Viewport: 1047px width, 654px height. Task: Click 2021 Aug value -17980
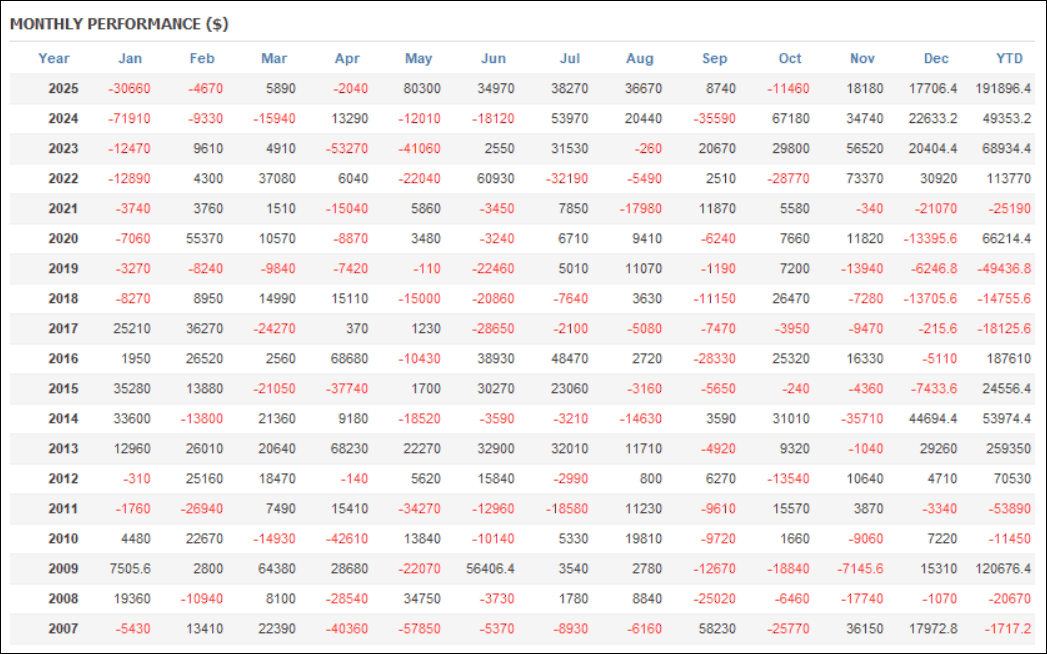640,208
